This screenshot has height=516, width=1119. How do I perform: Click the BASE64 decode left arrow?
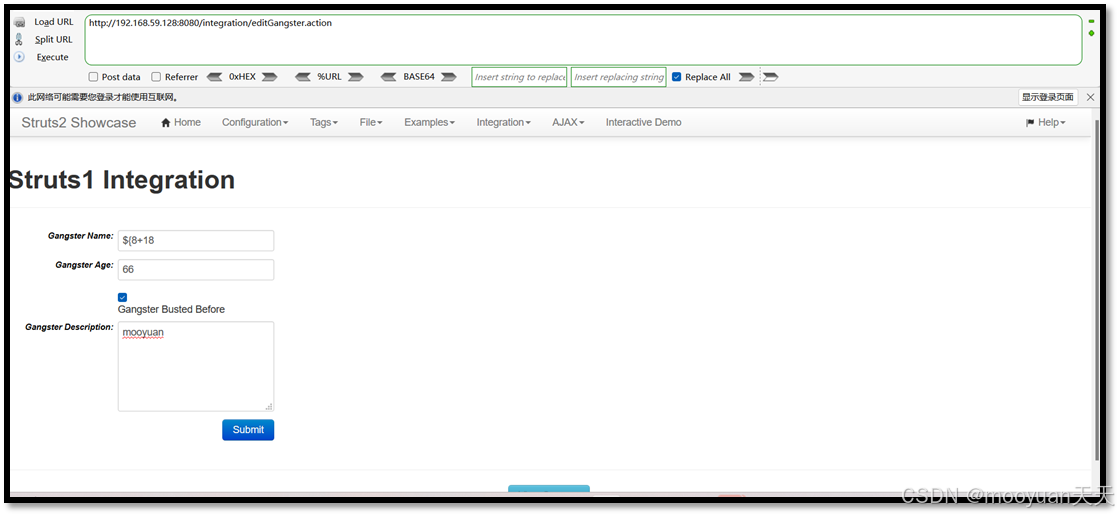click(x=389, y=77)
